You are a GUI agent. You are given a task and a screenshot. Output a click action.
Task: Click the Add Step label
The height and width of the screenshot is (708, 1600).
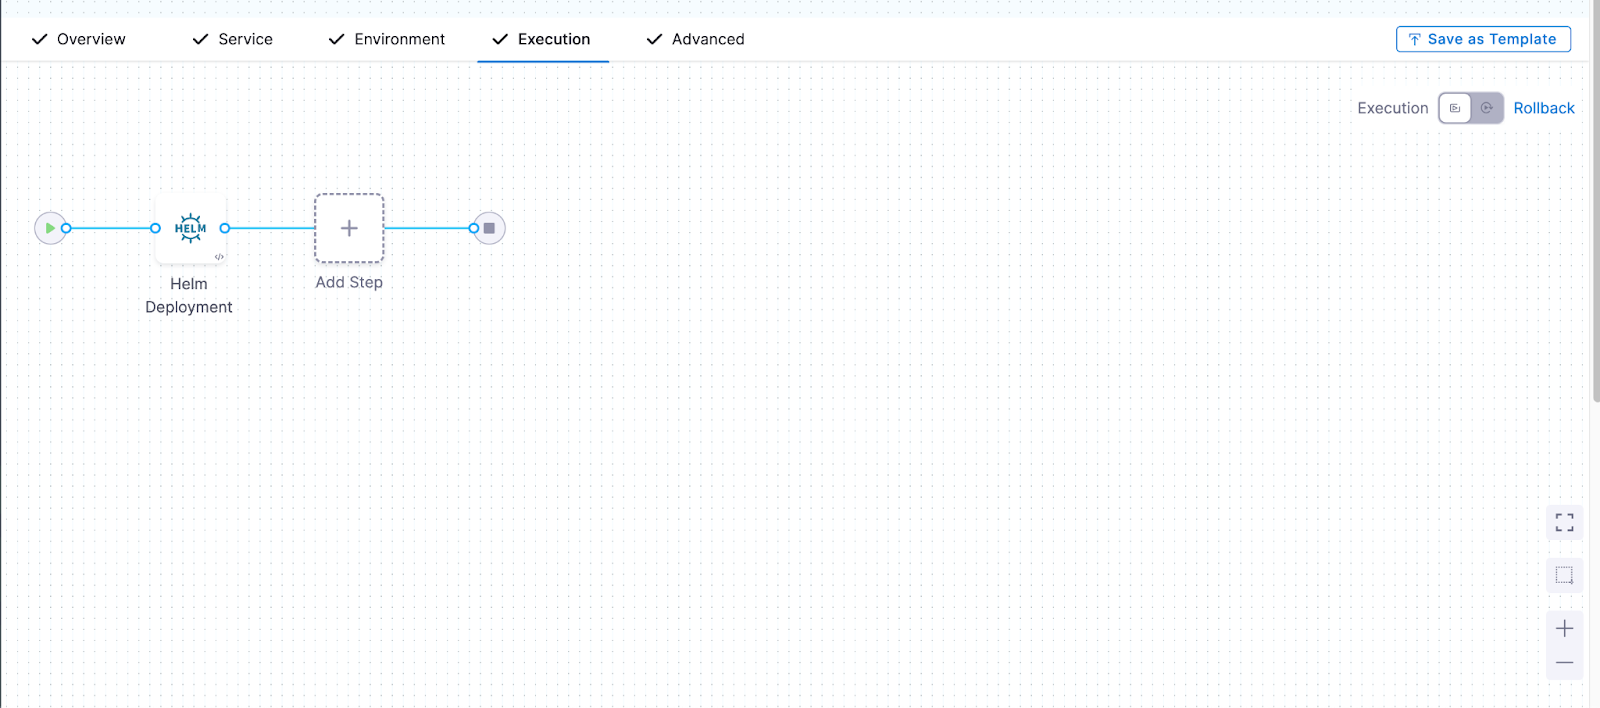349,282
